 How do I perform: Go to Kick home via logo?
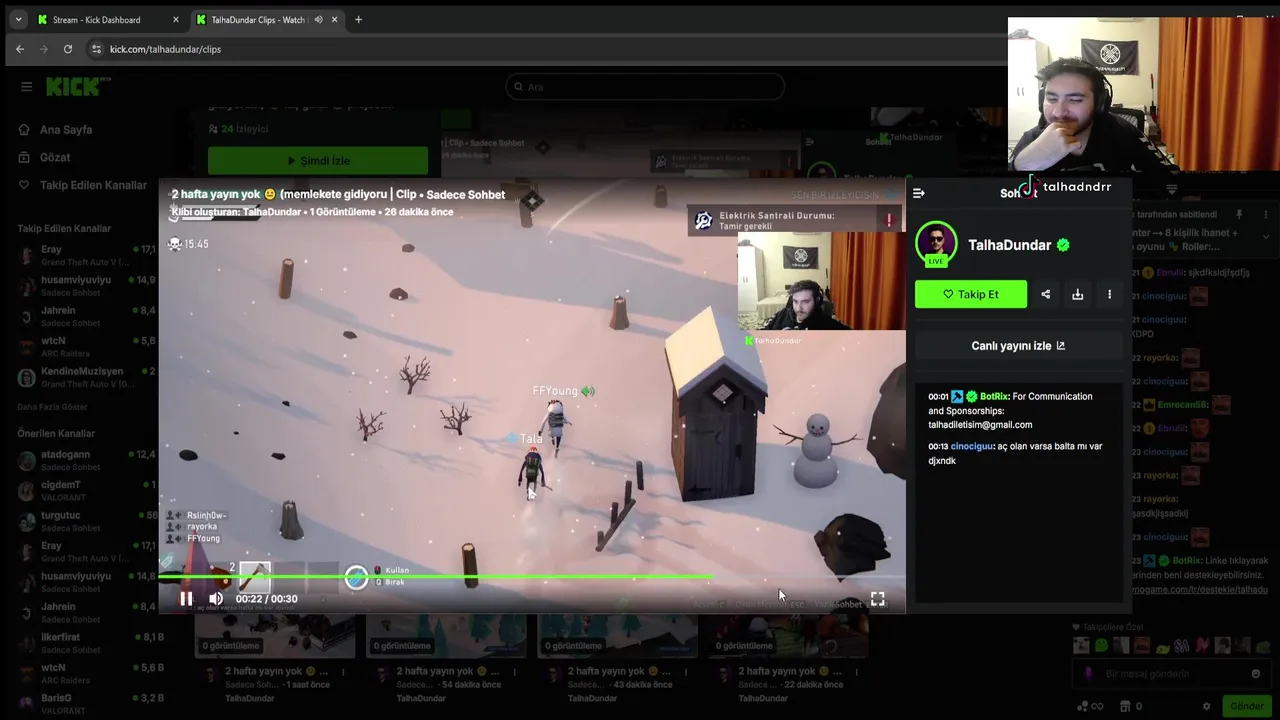78,87
